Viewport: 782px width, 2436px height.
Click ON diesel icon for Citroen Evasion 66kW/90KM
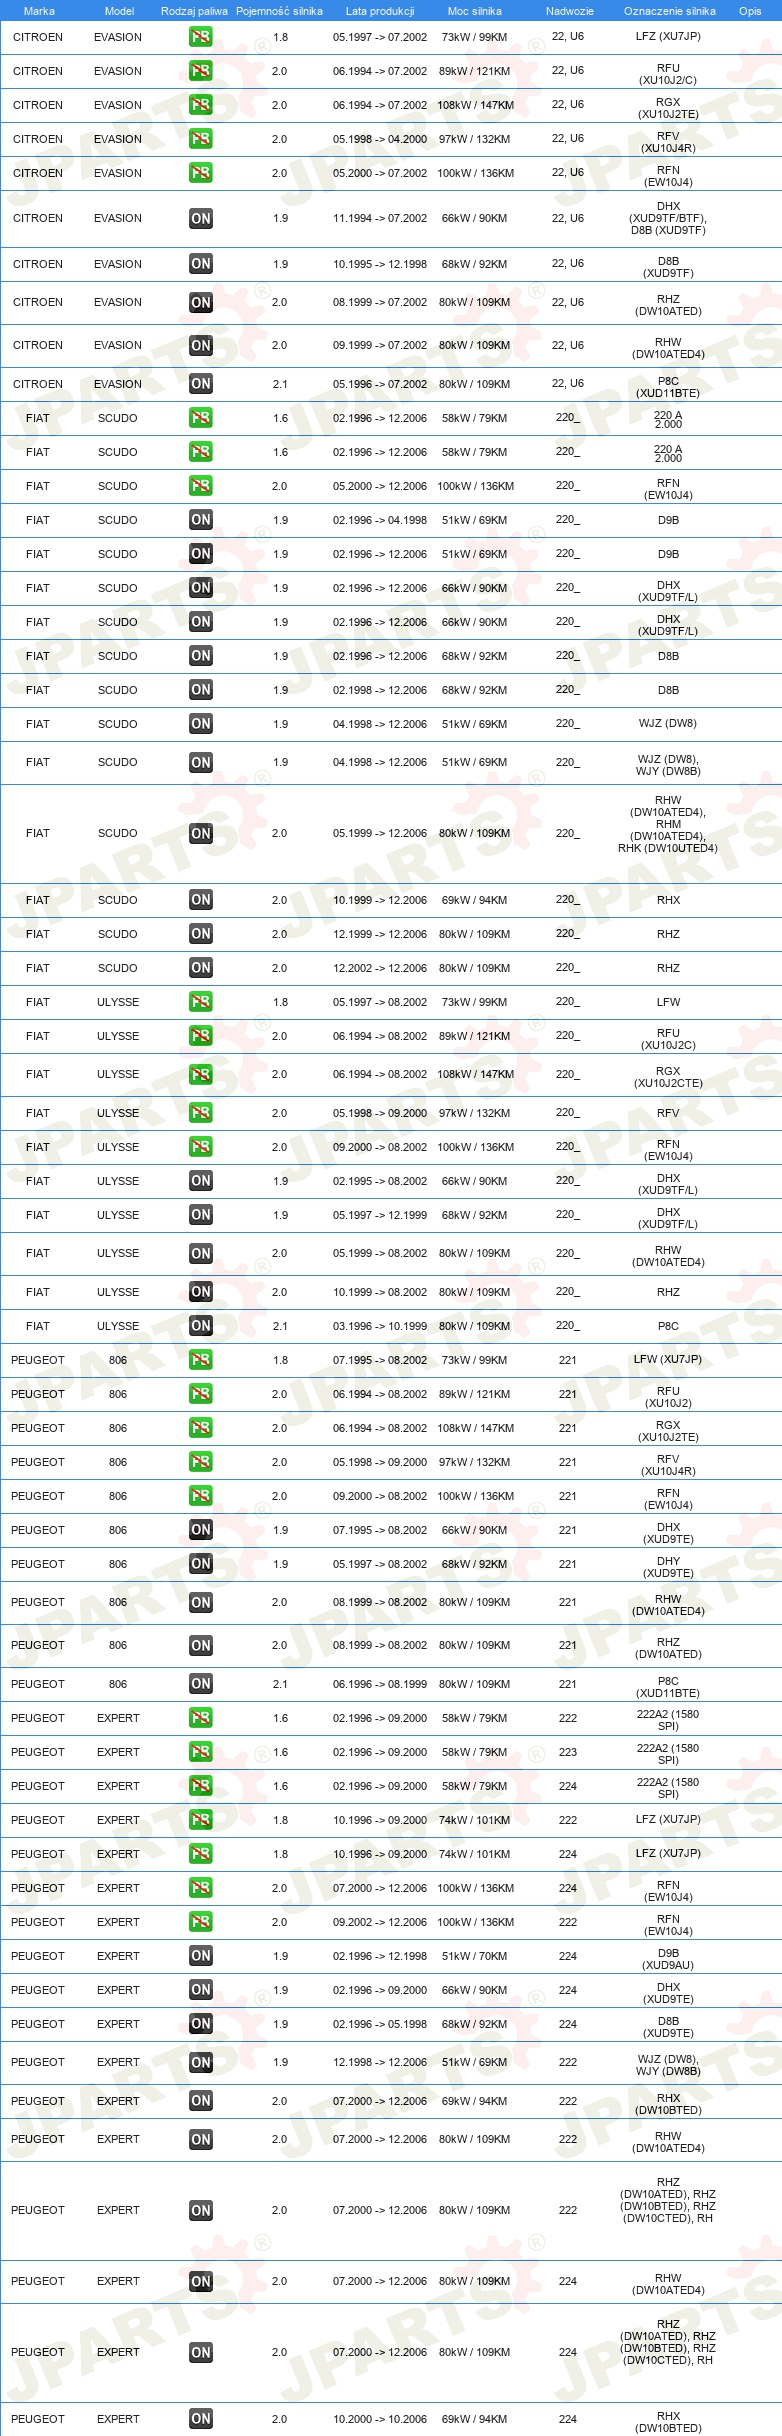(x=201, y=218)
